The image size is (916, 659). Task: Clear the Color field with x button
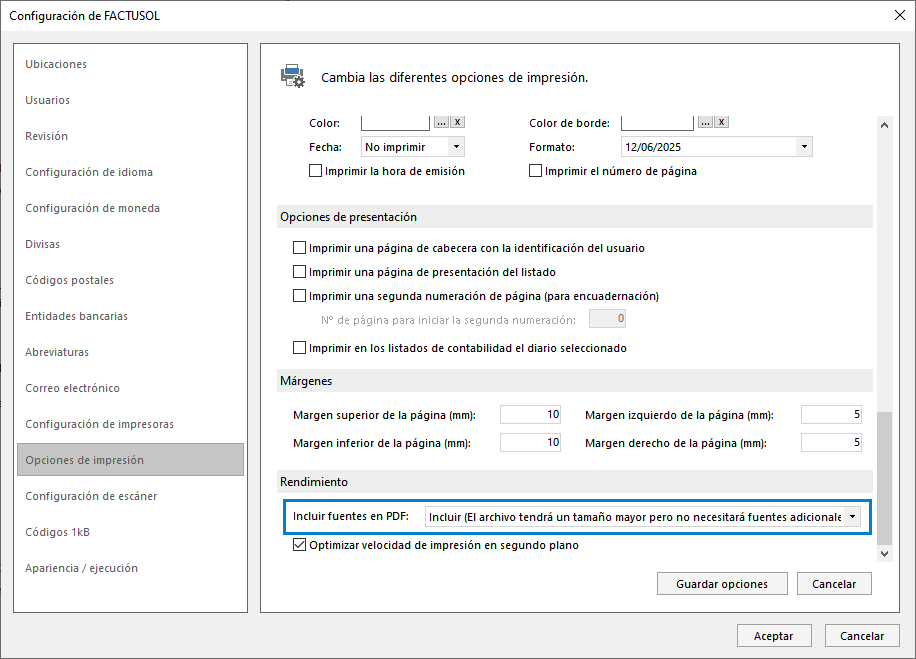click(458, 122)
